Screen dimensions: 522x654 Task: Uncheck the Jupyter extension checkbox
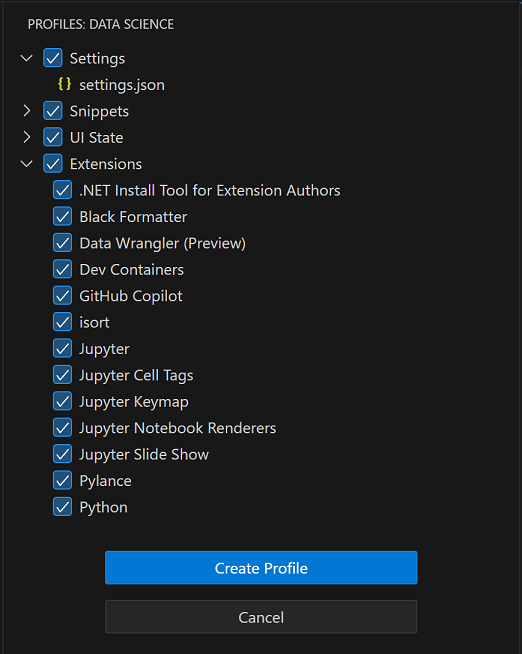point(63,348)
